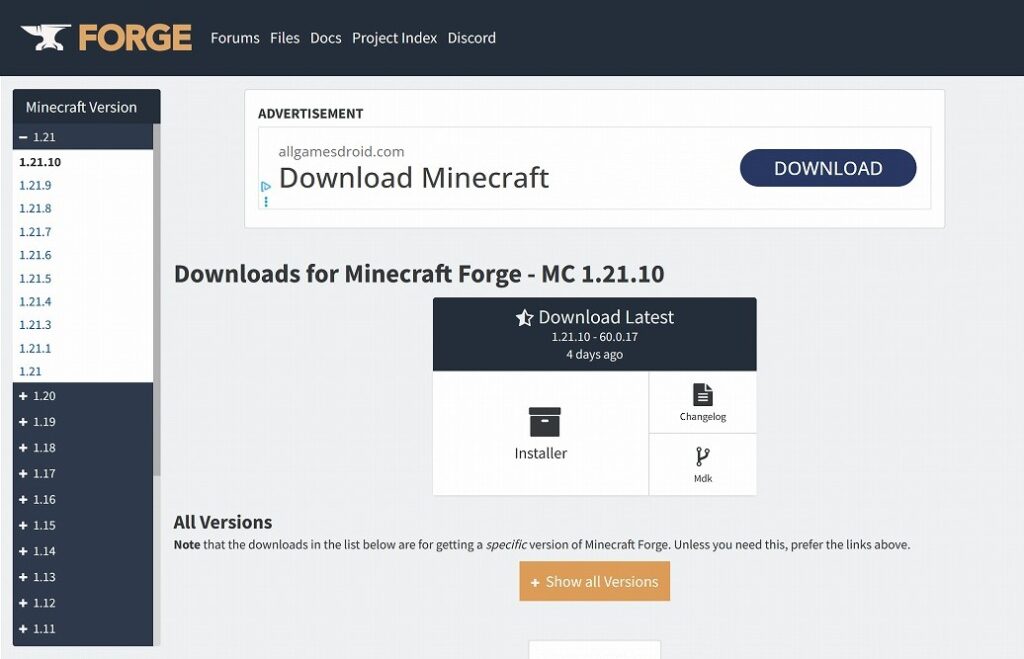Go to the Discord navigation link
This screenshot has height=659, width=1024.
(x=471, y=38)
